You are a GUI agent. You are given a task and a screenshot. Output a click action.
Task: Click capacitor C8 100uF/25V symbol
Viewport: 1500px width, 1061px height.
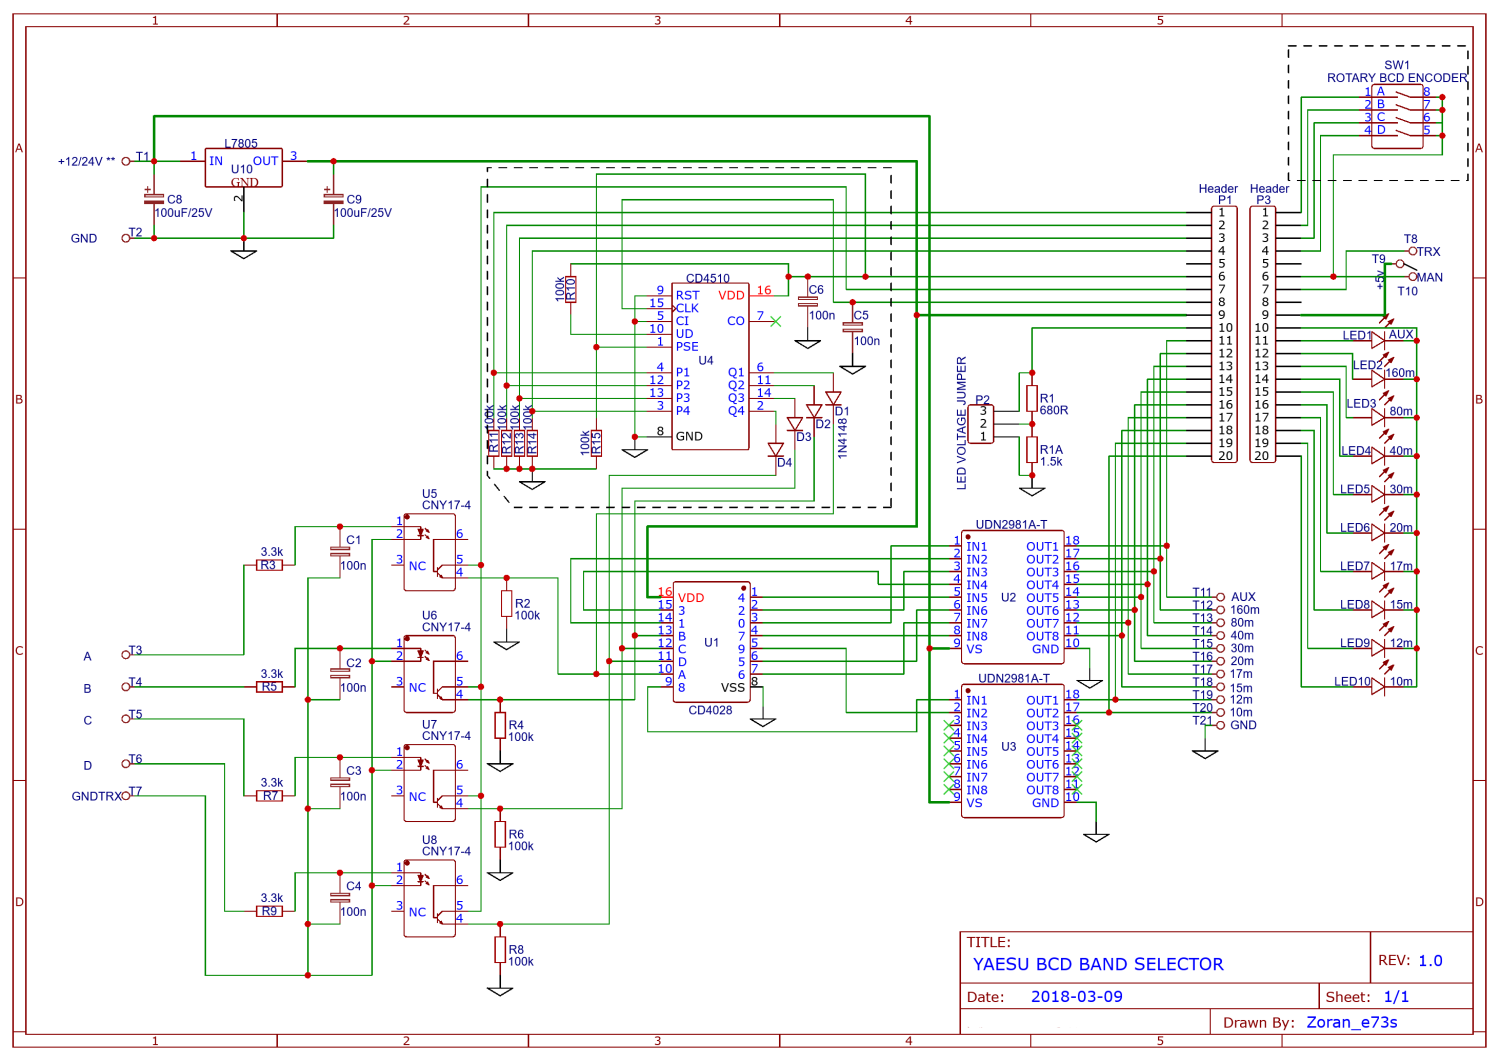pyautogui.click(x=153, y=198)
